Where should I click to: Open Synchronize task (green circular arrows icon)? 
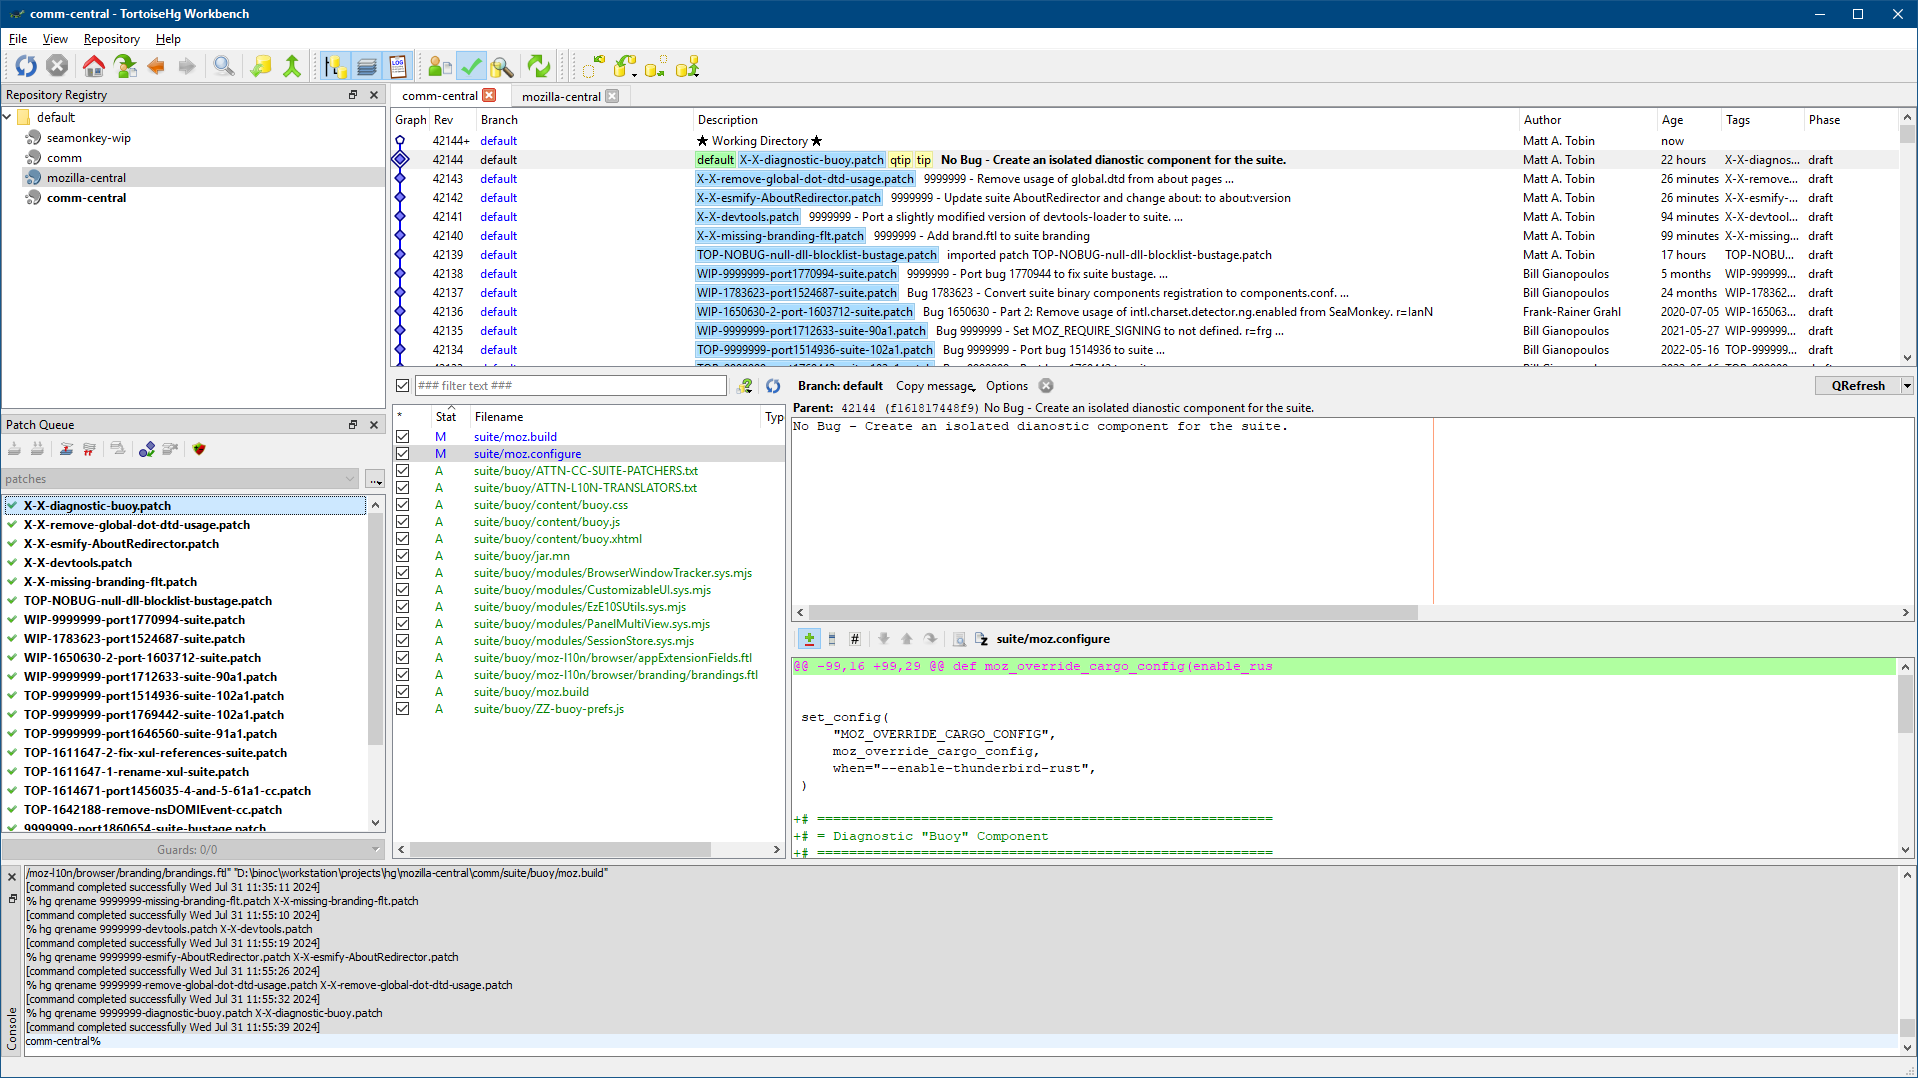pyautogui.click(x=539, y=66)
